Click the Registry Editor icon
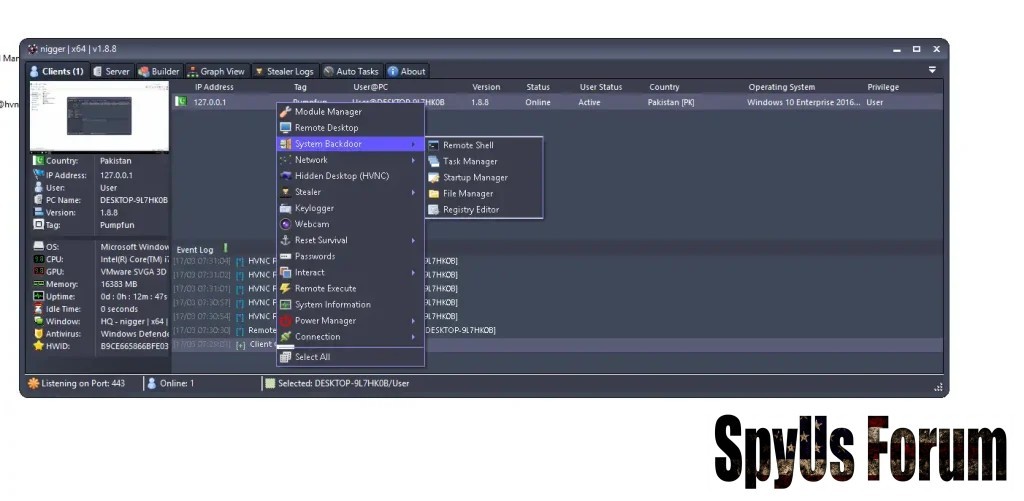 click(x=434, y=210)
